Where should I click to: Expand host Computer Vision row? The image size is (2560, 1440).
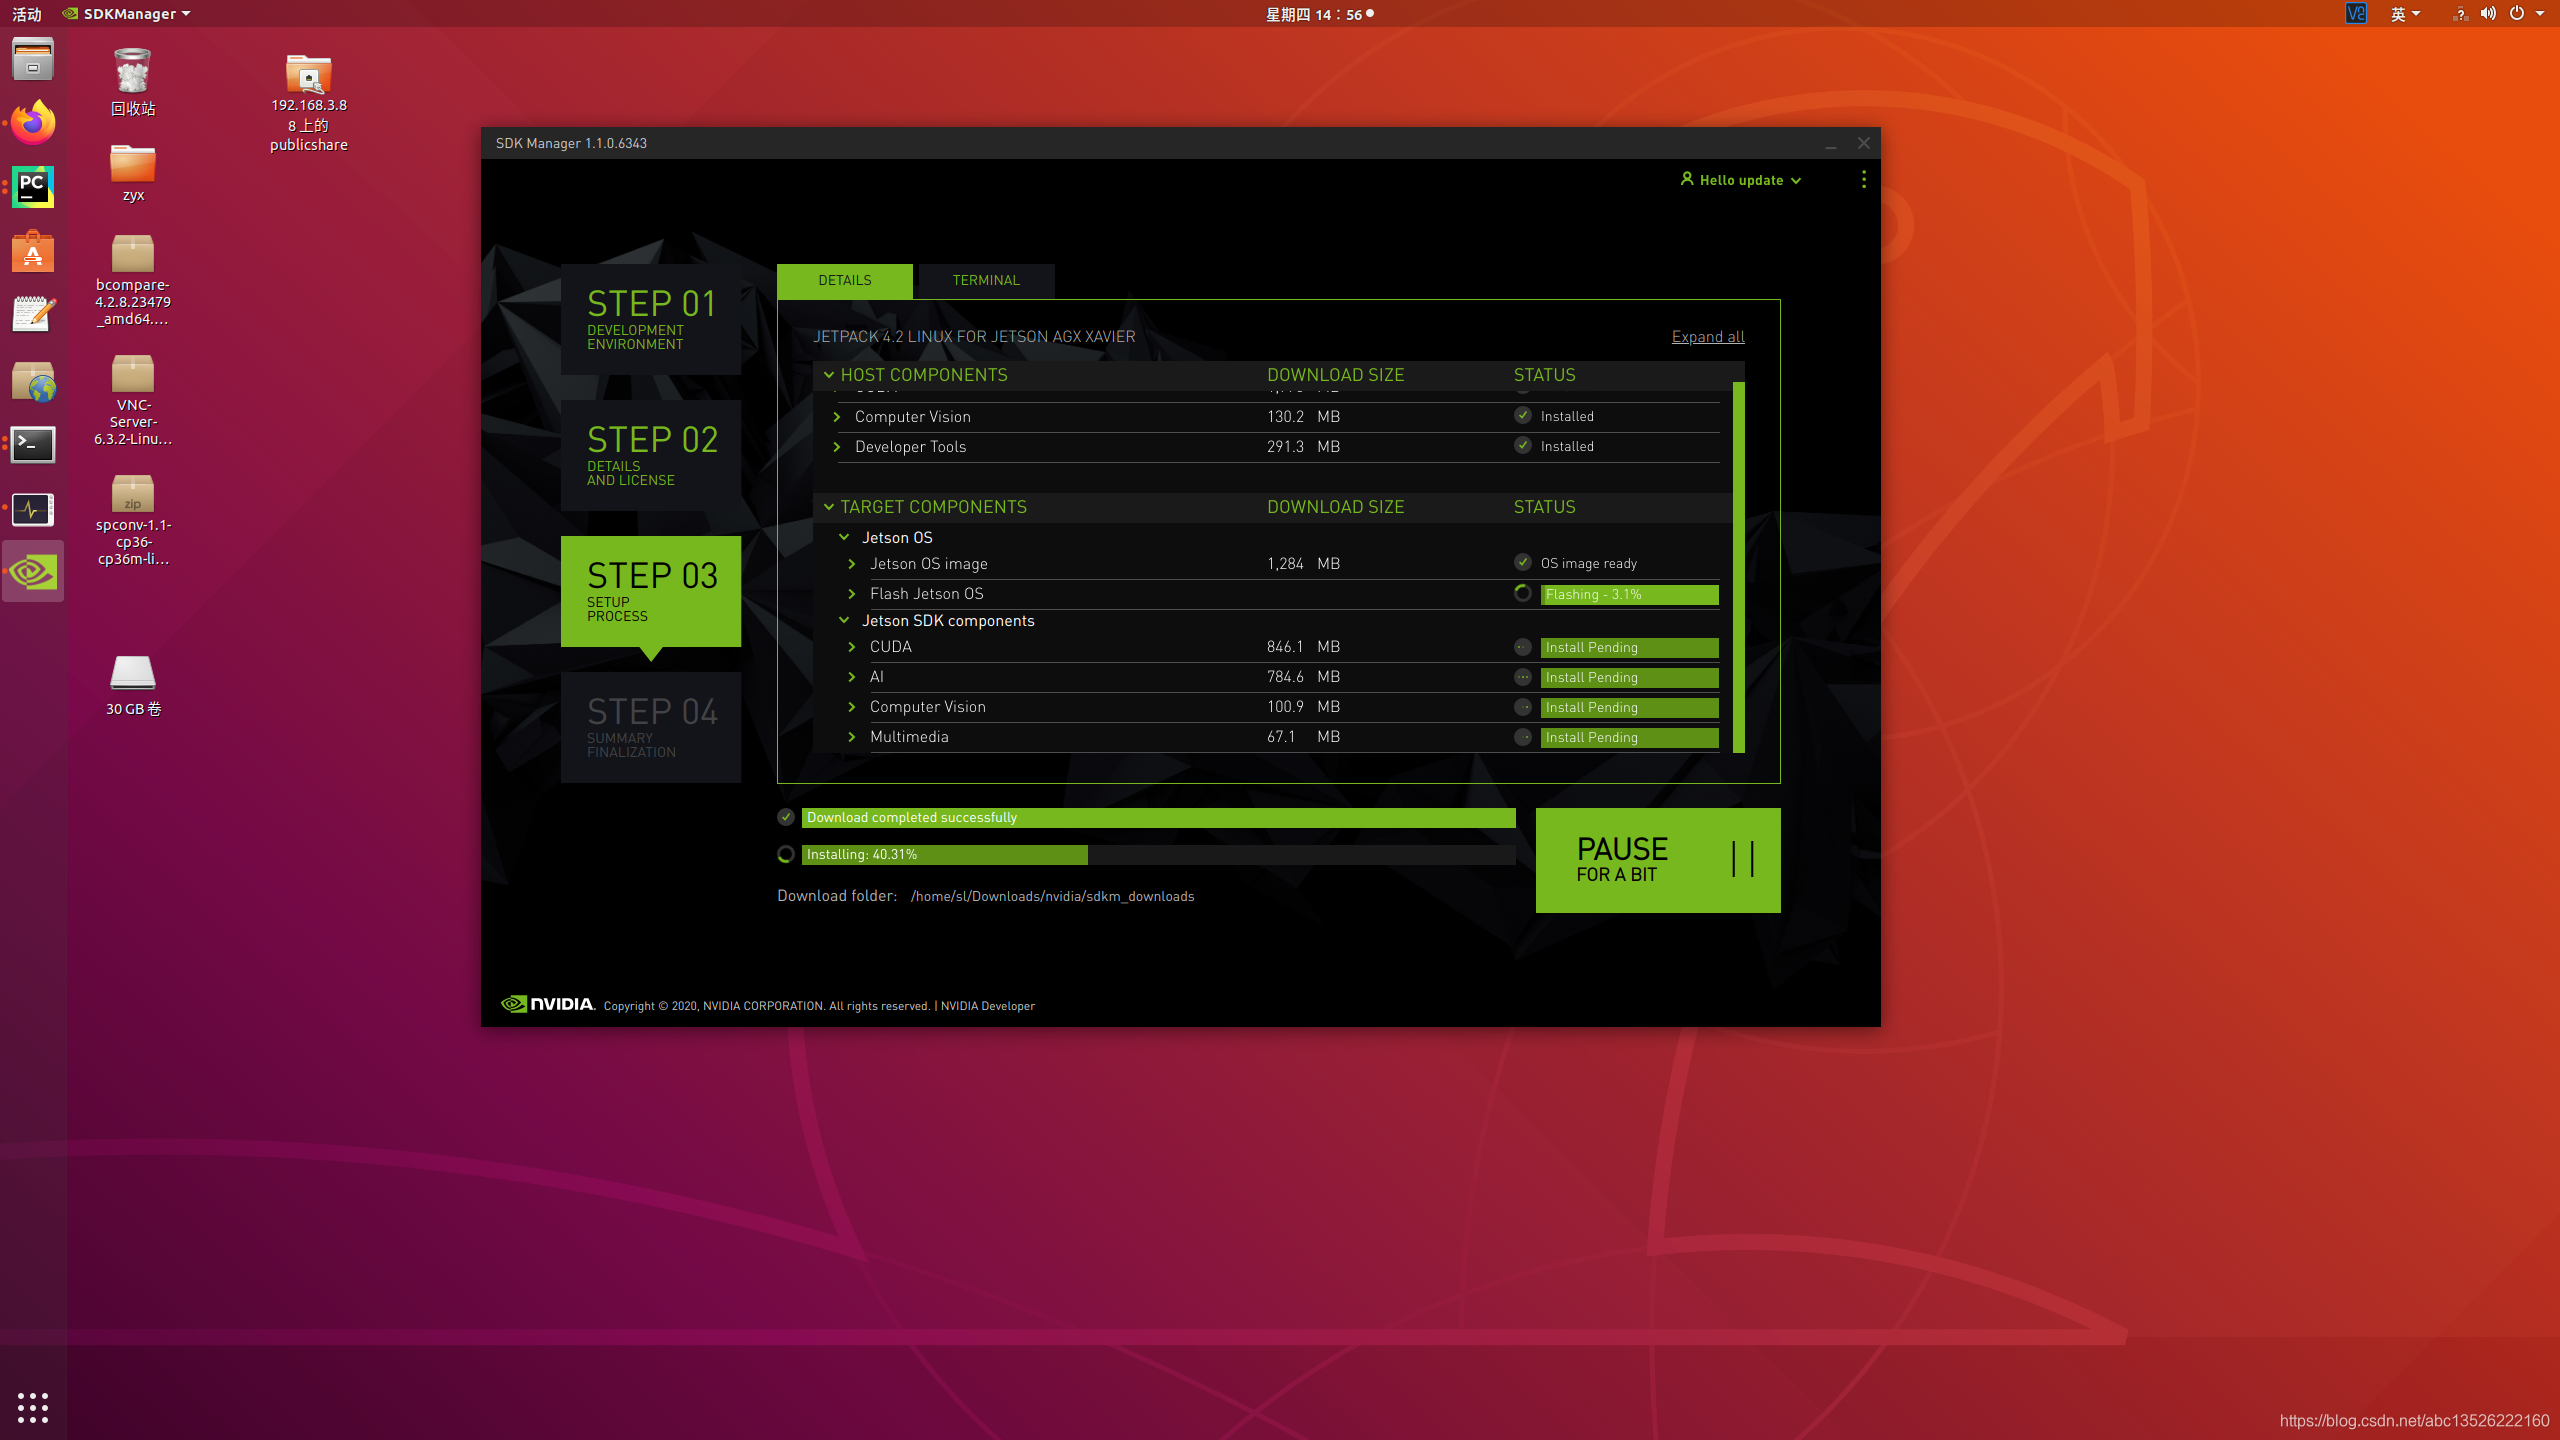837,417
